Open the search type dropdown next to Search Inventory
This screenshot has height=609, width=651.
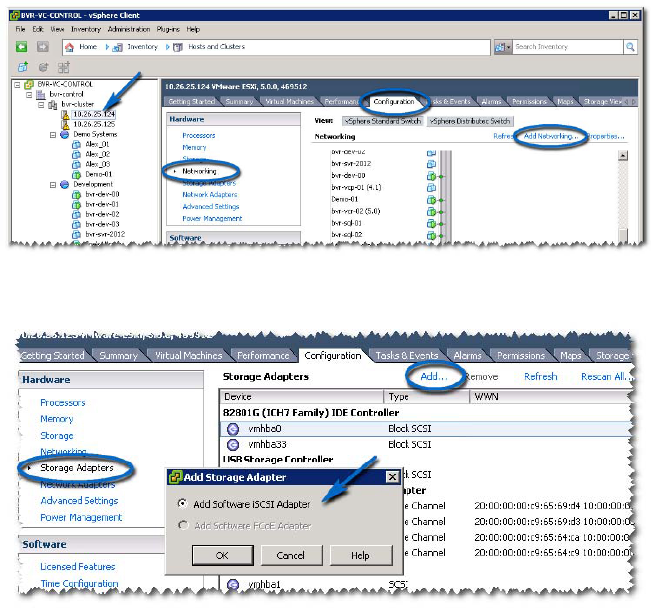tap(503, 47)
